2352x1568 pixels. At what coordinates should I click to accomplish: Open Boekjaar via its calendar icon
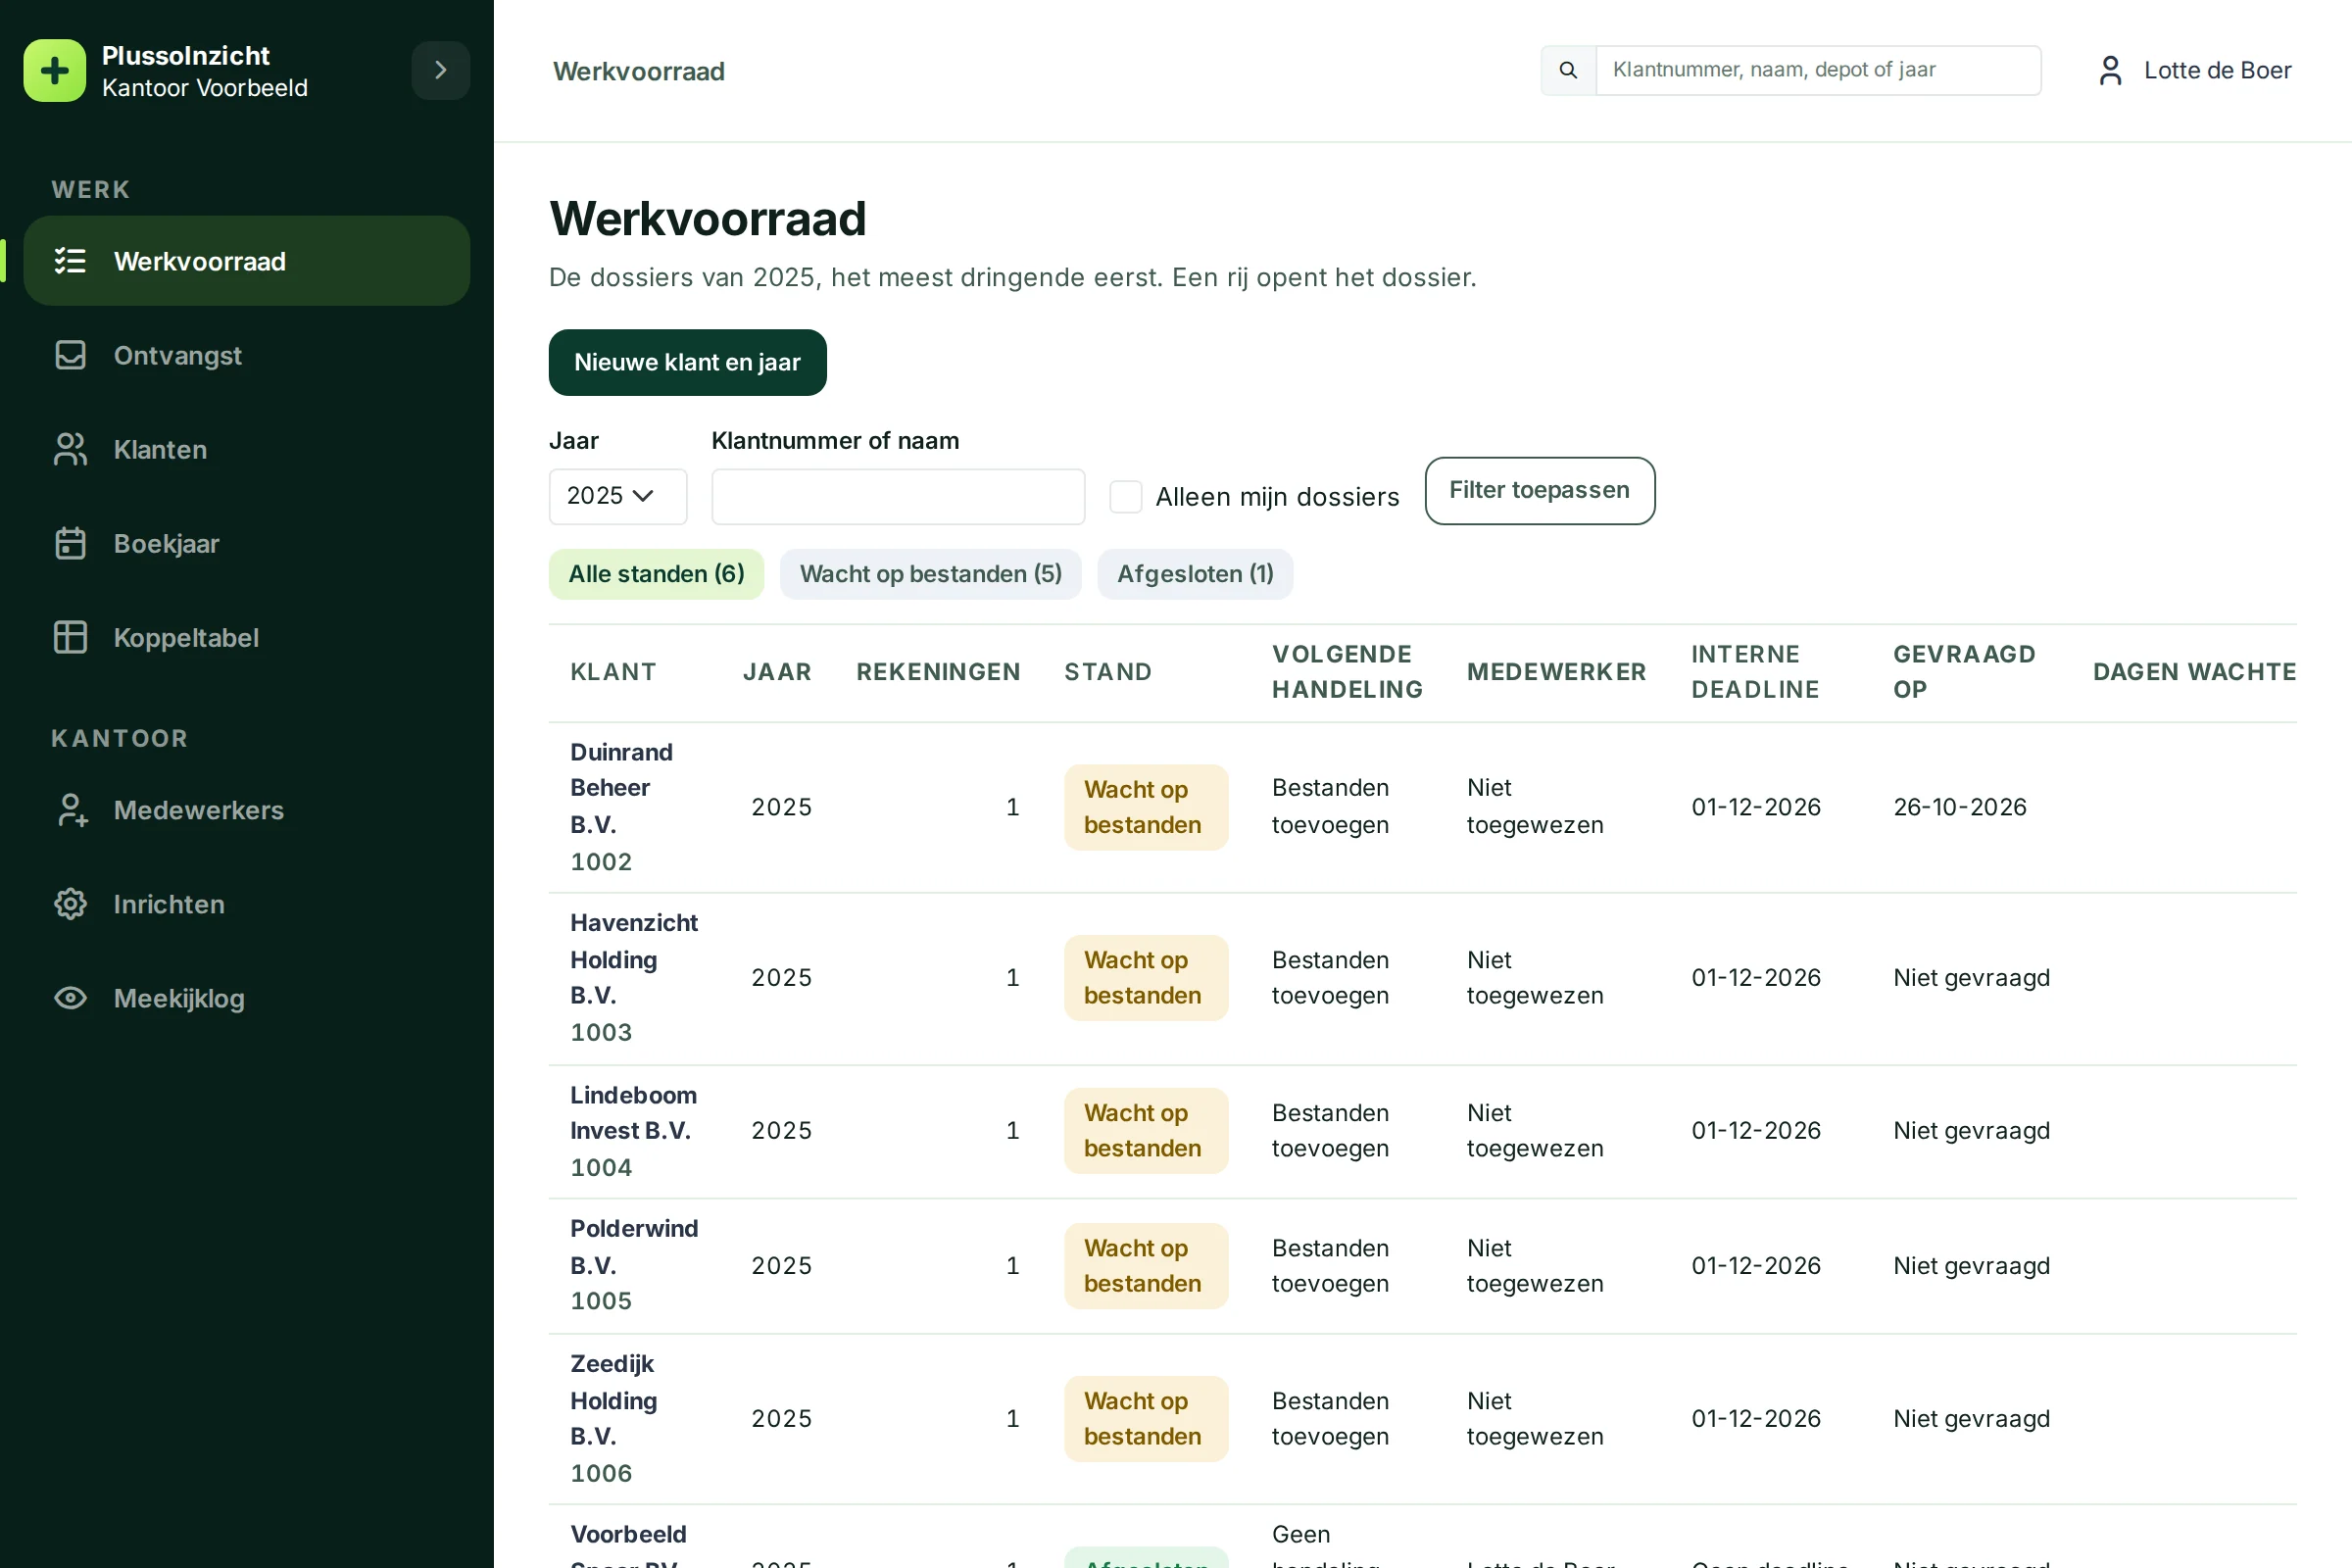pos(70,543)
